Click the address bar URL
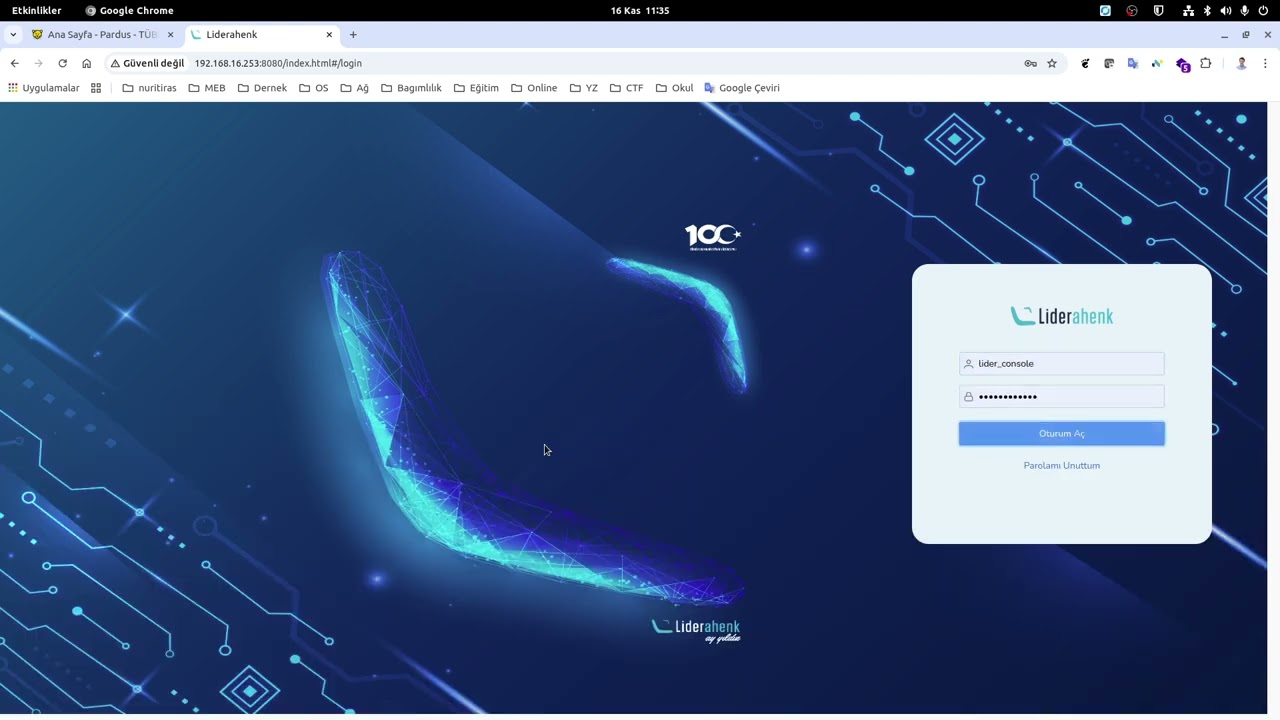 pyautogui.click(x=278, y=63)
